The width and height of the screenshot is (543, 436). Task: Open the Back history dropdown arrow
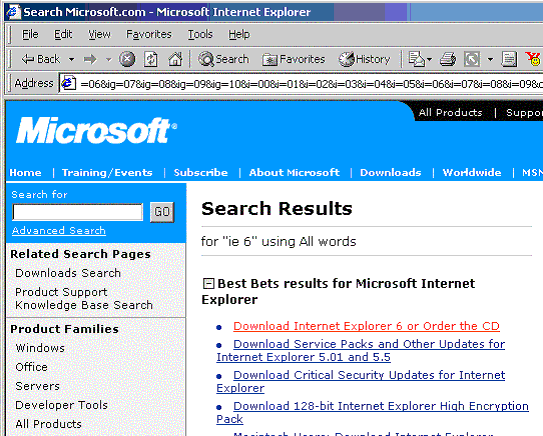pyautogui.click(x=71, y=60)
